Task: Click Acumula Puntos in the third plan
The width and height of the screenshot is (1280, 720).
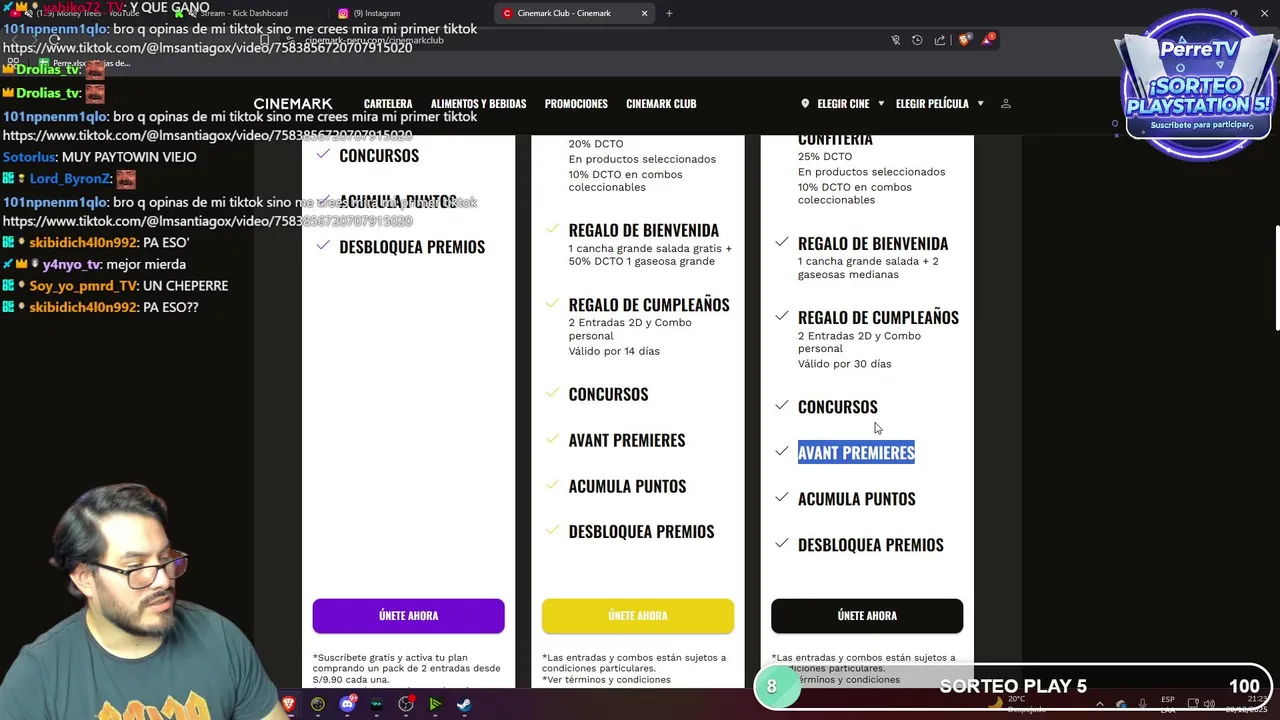Action: click(x=856, y=499)
